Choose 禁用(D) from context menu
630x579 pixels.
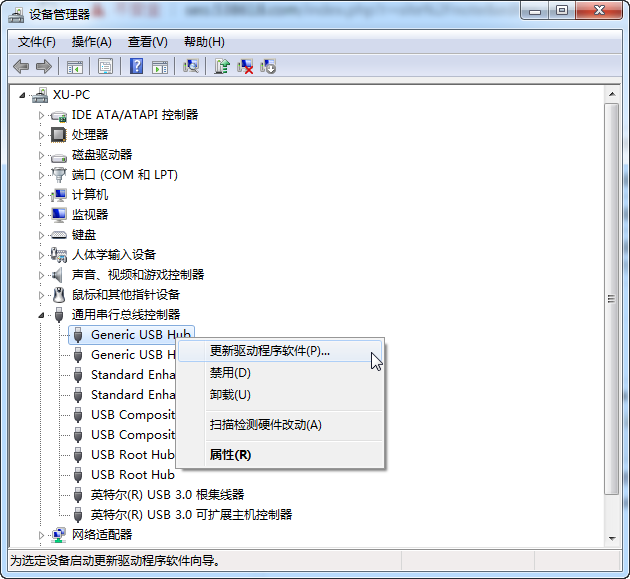pos(280,373)
